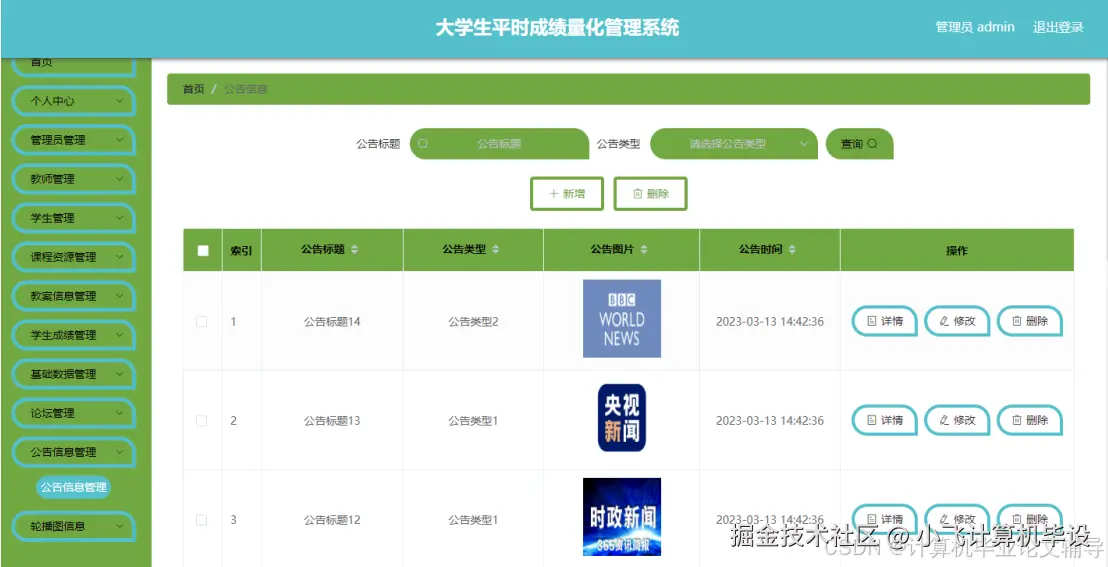Click the 操作 column header
The height and width of the screenshot is (567, 1108).
click(957, 250)
